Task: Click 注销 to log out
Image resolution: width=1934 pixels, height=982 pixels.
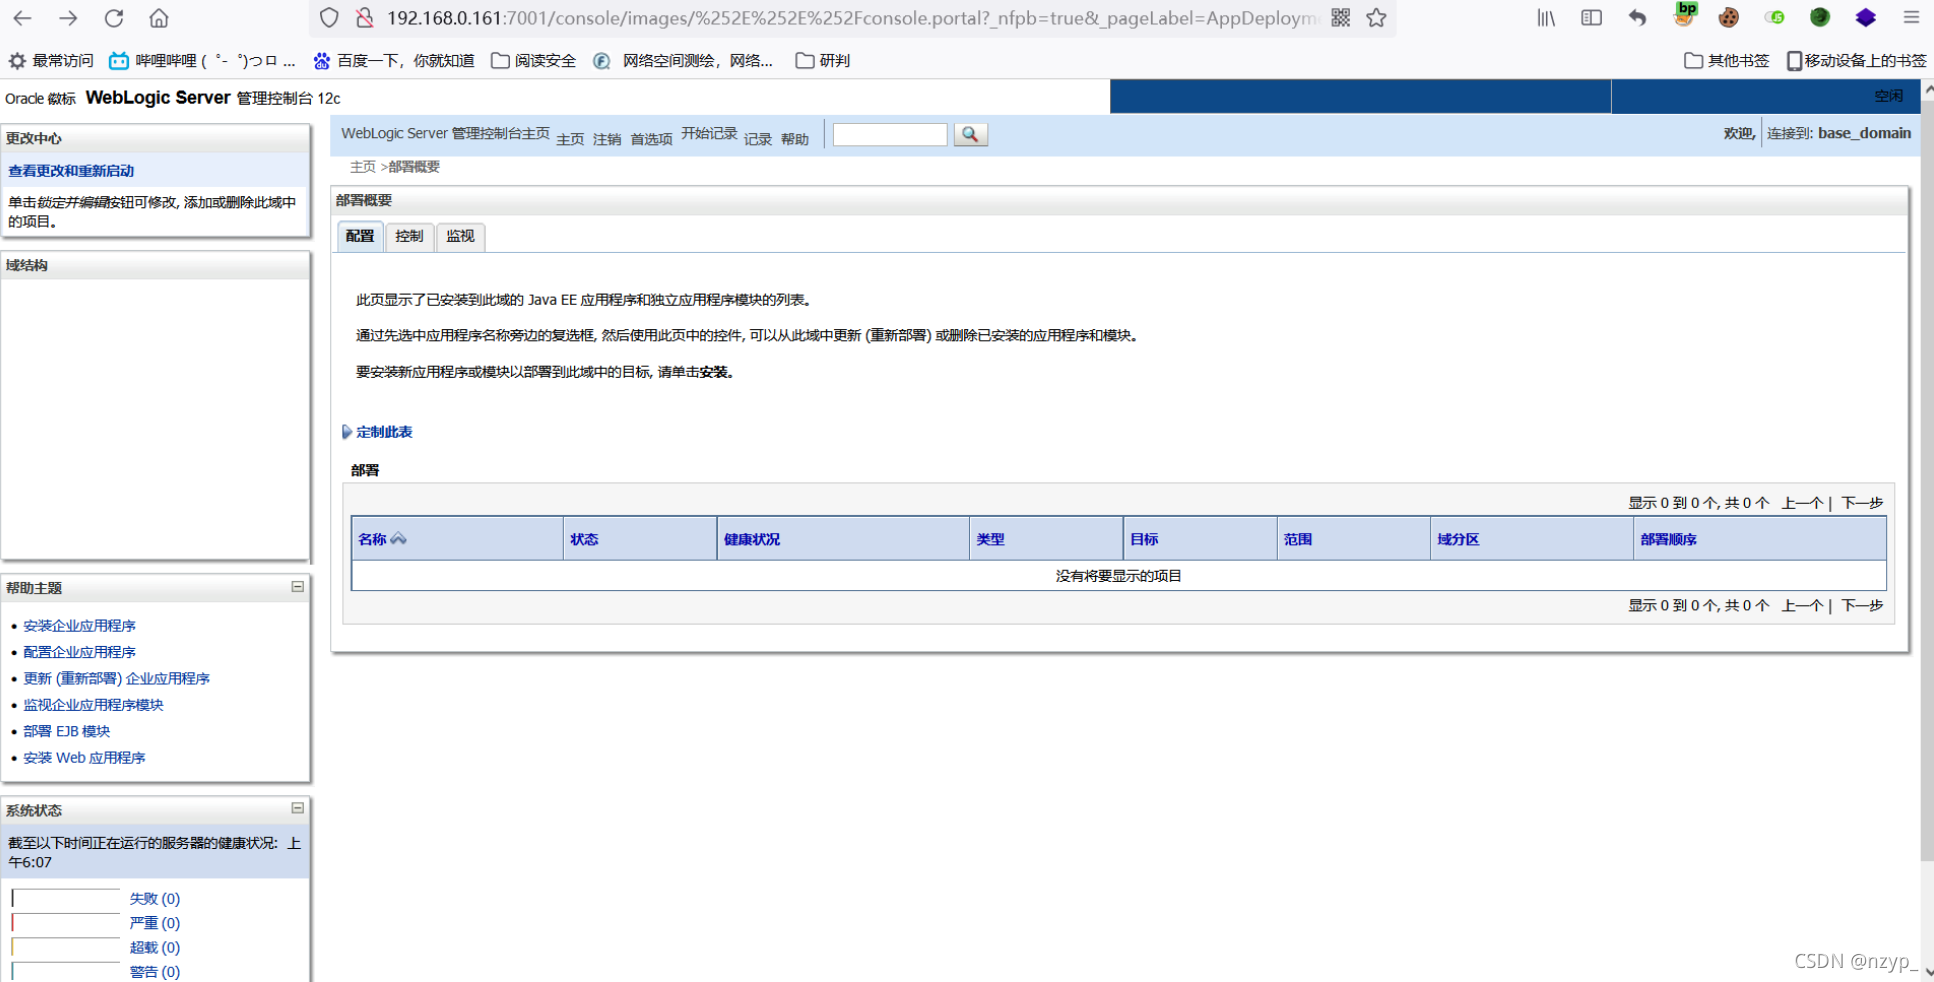Action: pyautogui.click(x=607, y=140)
